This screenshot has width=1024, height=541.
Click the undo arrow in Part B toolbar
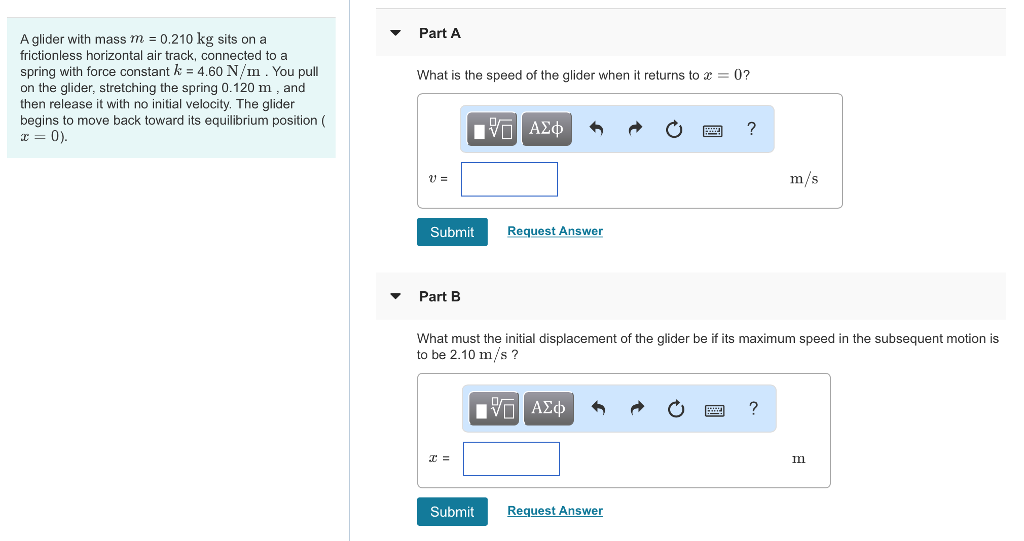pyautogui.click(x=599, y=409)
